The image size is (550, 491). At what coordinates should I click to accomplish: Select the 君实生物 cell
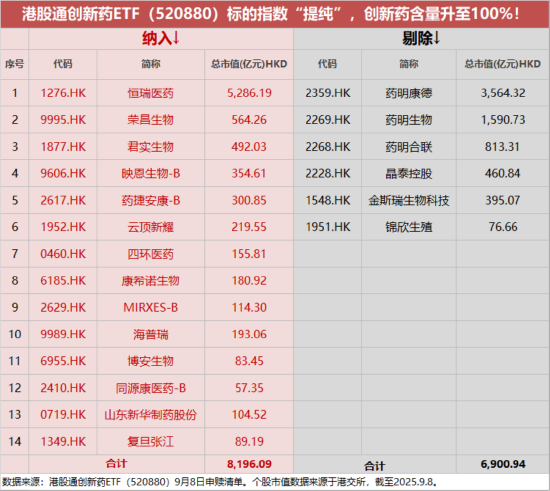point(150,147)
